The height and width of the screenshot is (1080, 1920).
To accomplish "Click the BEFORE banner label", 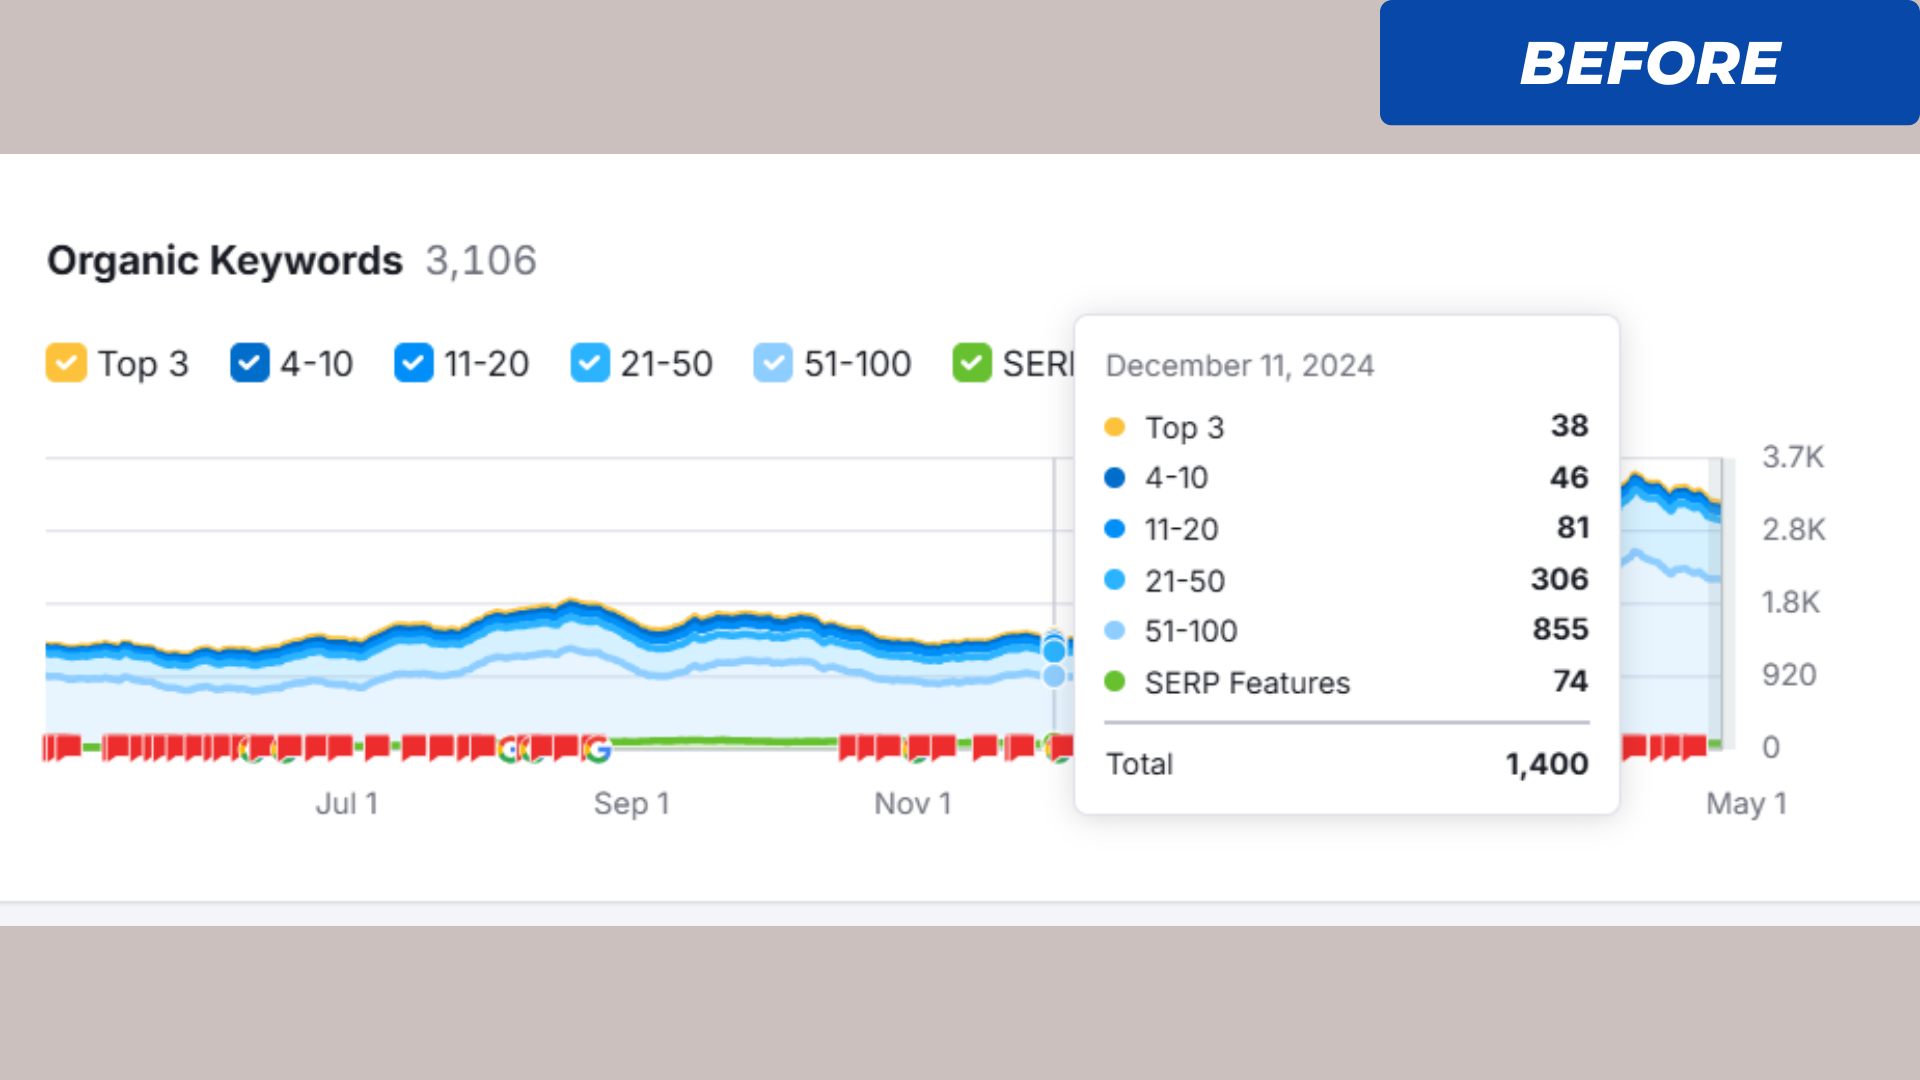I will [1649, 64].
